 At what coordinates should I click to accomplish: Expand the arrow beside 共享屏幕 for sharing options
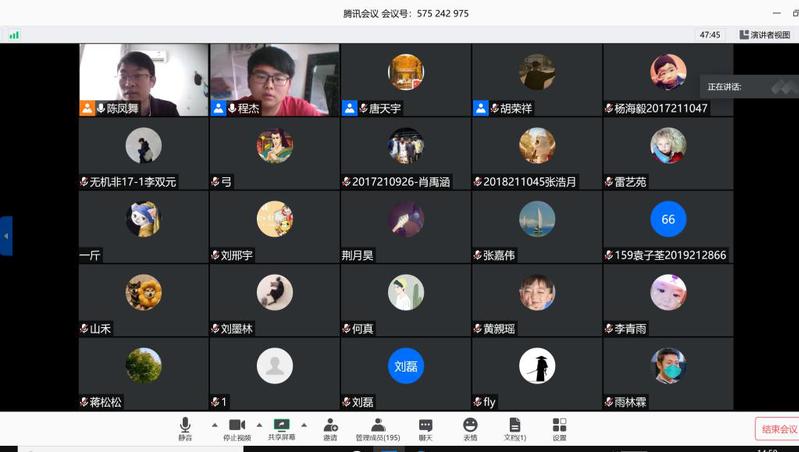pos(304,424)
